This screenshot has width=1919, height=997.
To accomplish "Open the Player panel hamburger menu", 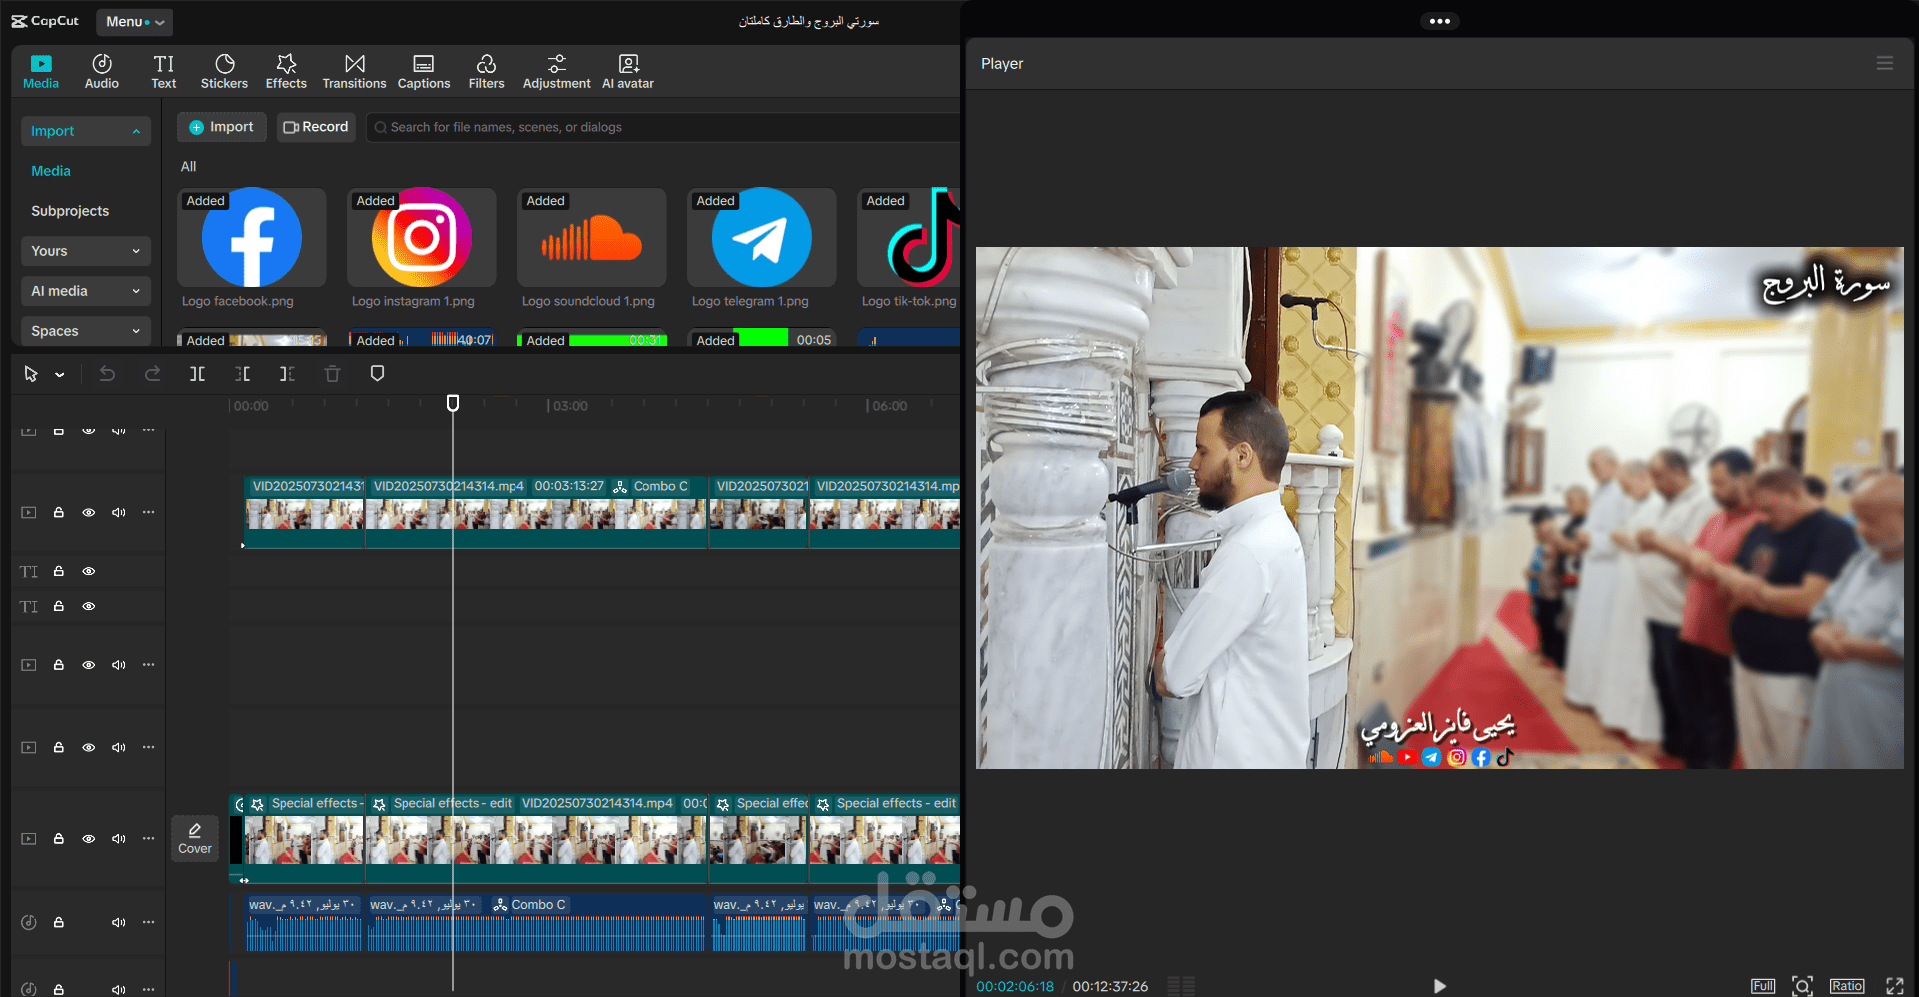I will 1885,63.
